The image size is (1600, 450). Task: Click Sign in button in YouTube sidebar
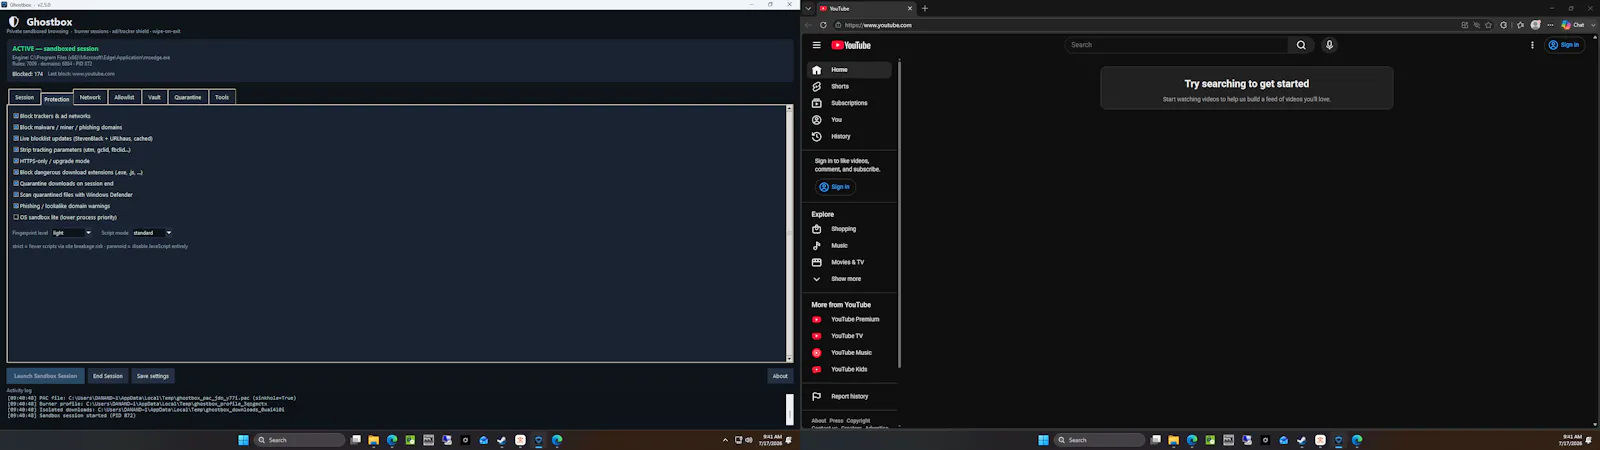pos(834,187)
